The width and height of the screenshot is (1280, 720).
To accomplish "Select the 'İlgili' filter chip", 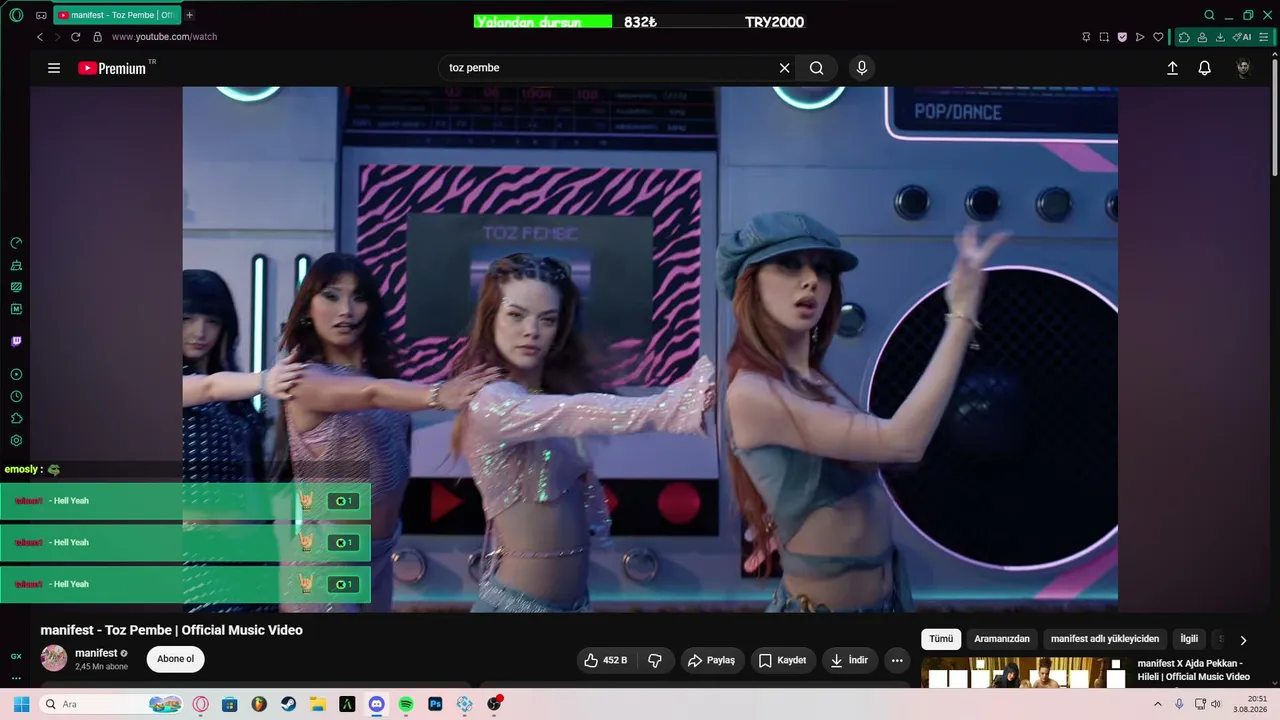I will tap(1189, 639).
